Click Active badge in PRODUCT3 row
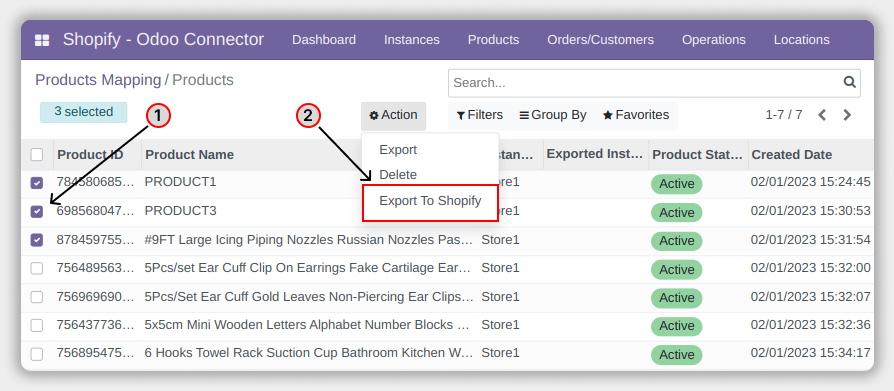The height and width of the screenshot is (391, 894). tap(677, 213)
